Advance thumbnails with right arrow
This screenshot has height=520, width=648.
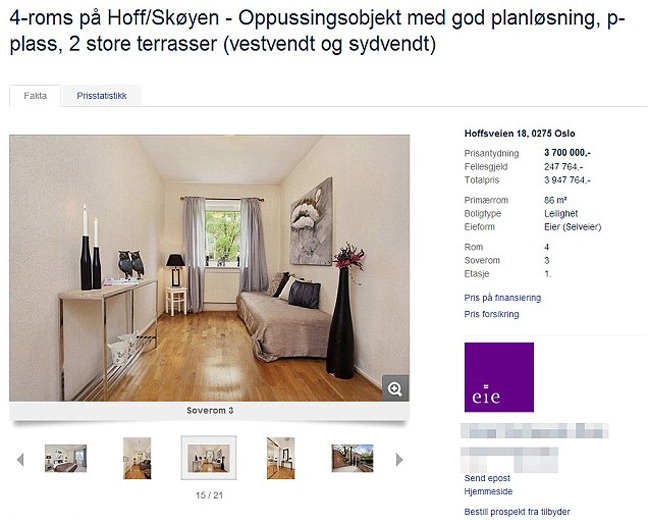tap(399, 459)
